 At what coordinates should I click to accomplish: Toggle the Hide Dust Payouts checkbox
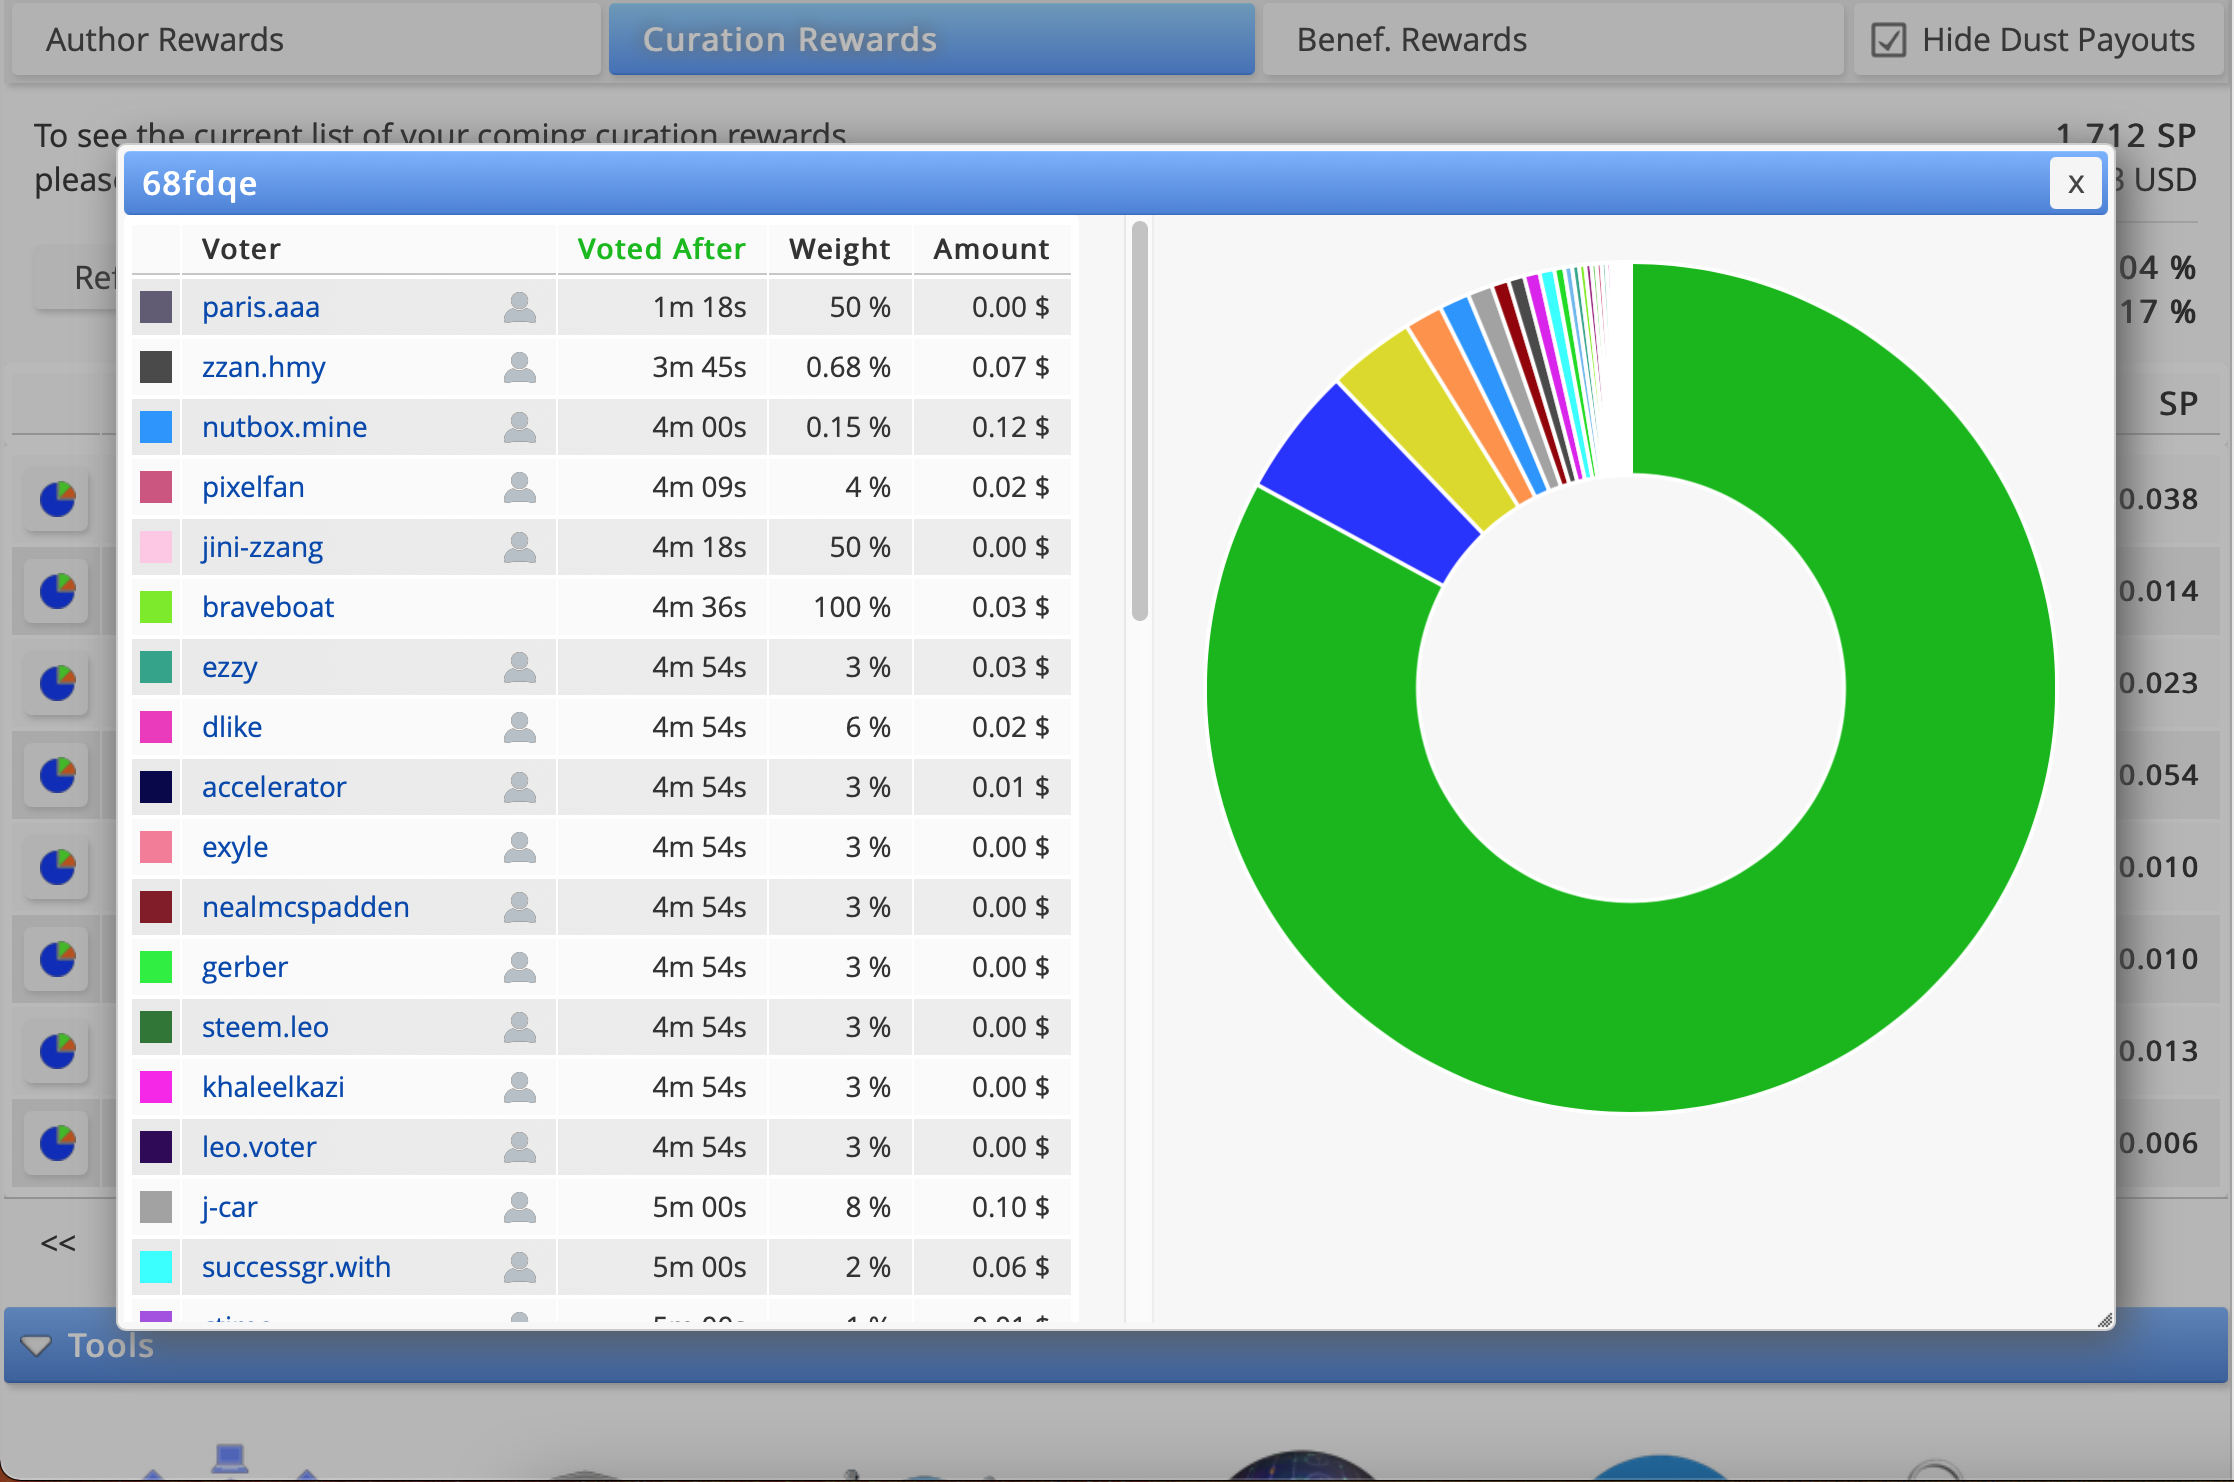(1888, 40)
